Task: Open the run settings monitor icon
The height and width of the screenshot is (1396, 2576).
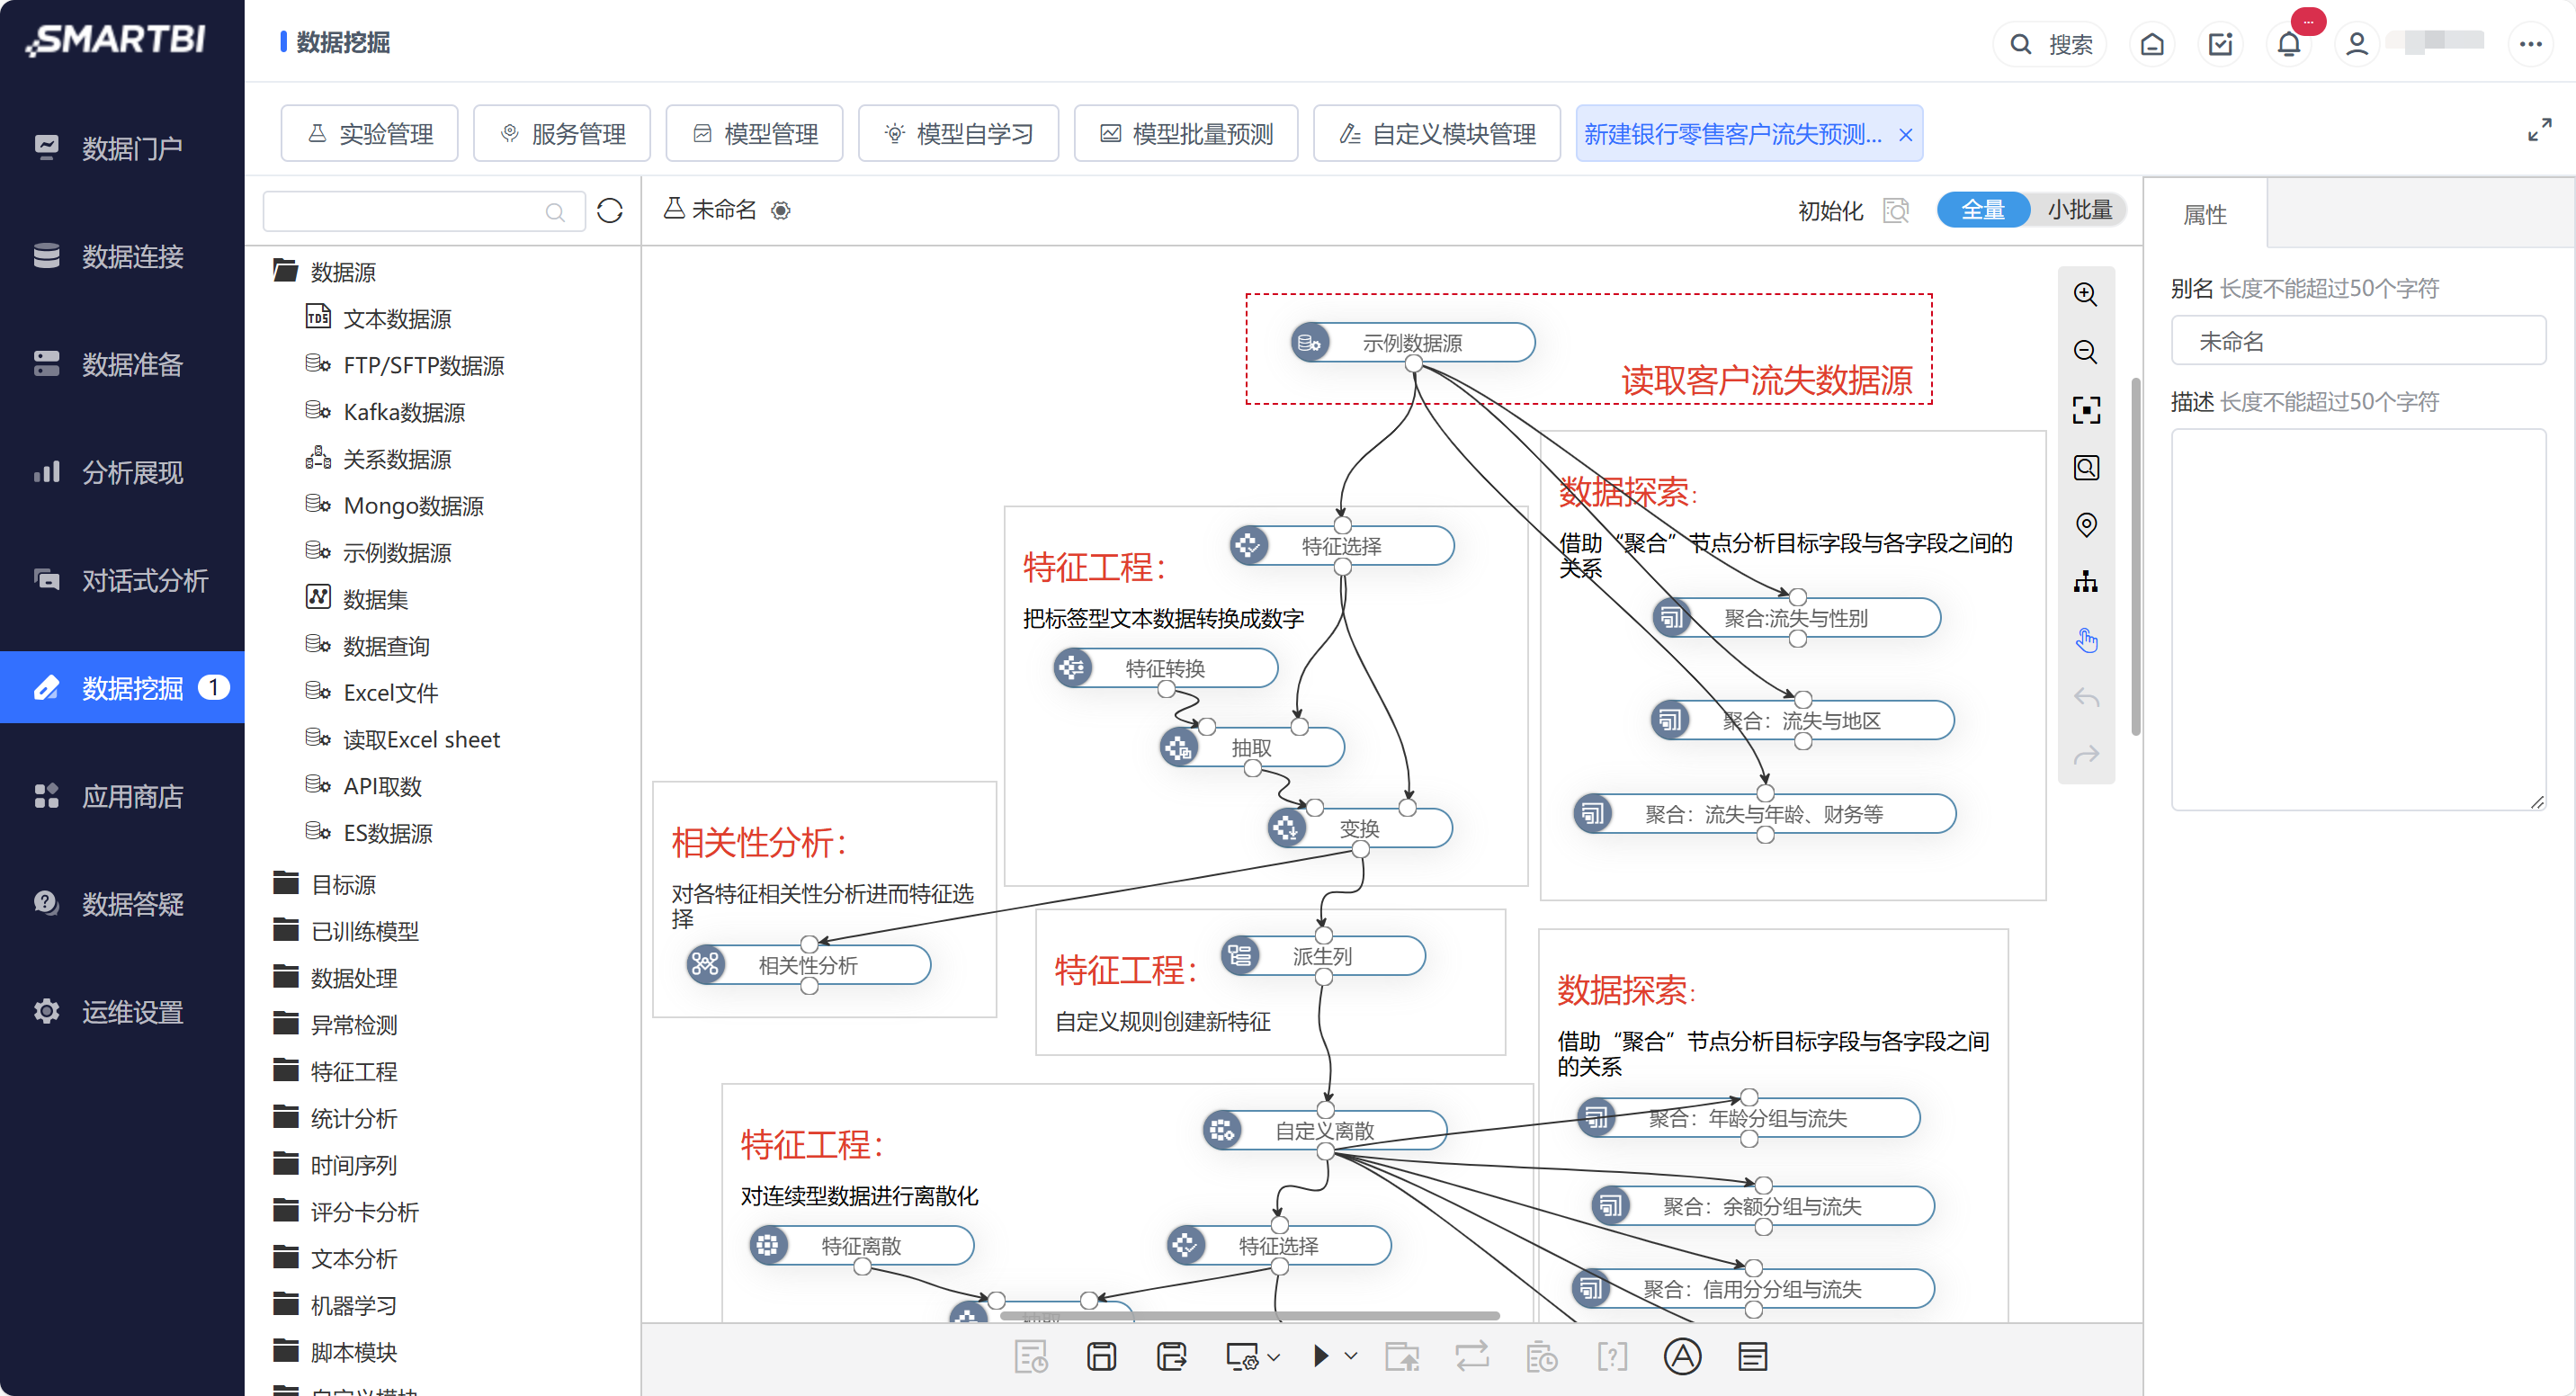Action: 1241,1357
